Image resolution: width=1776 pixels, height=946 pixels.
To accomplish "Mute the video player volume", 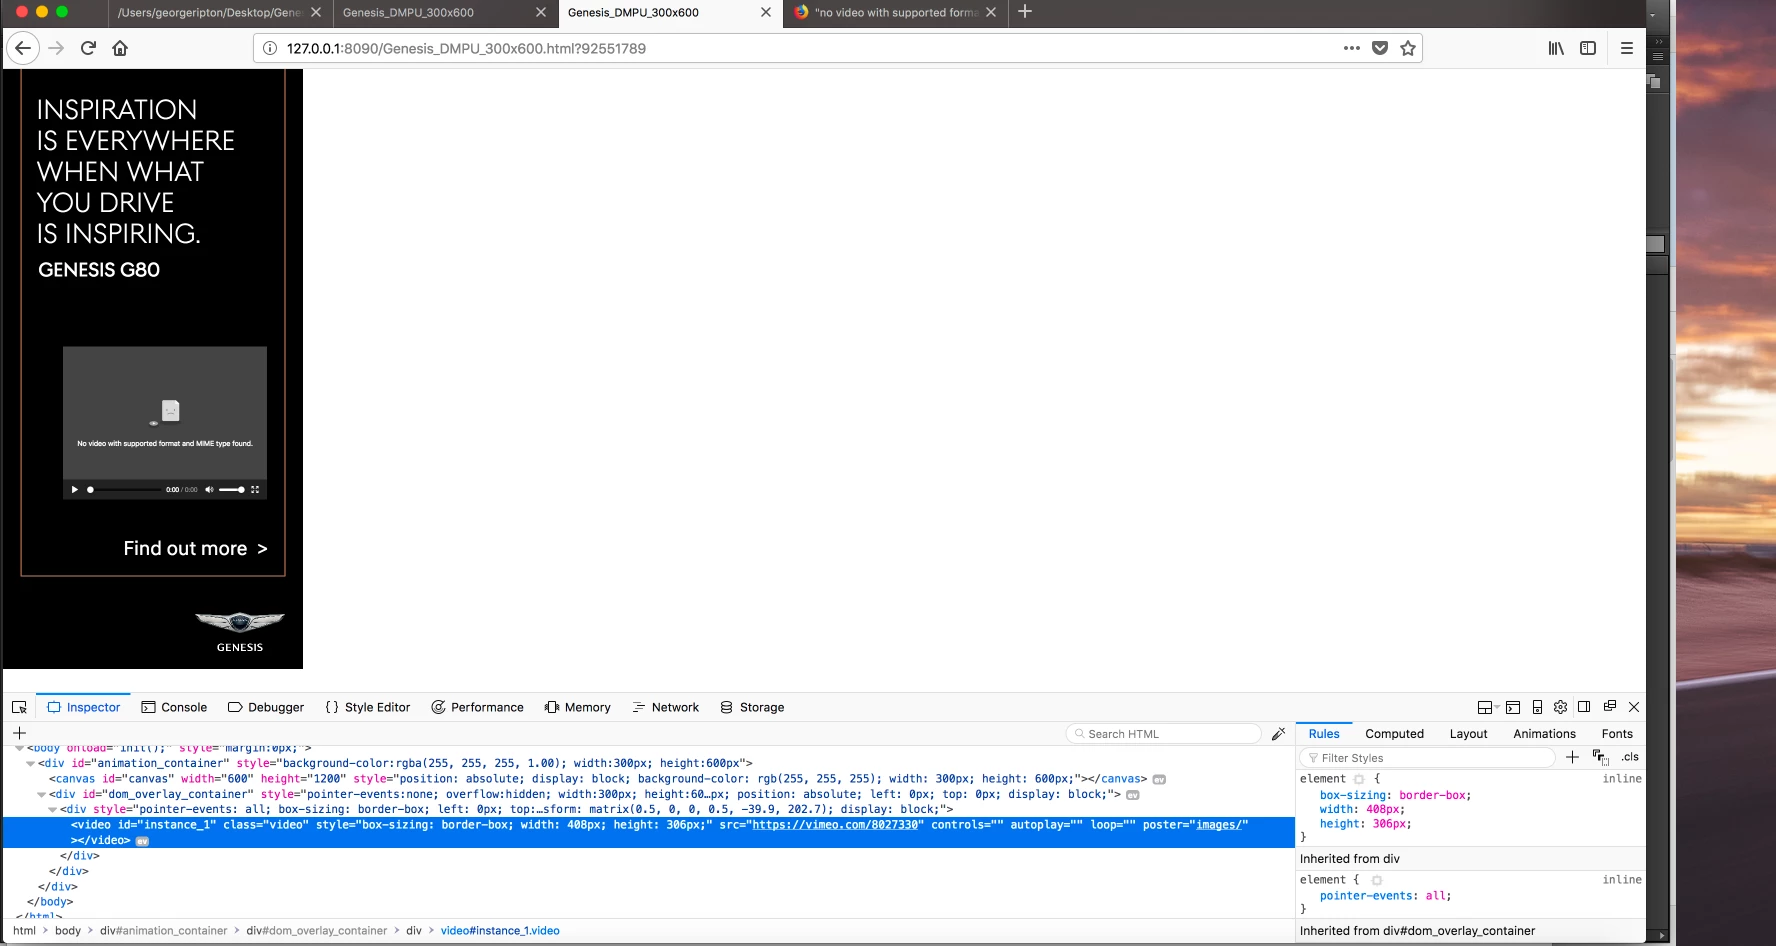I will [x=209, y=490].
